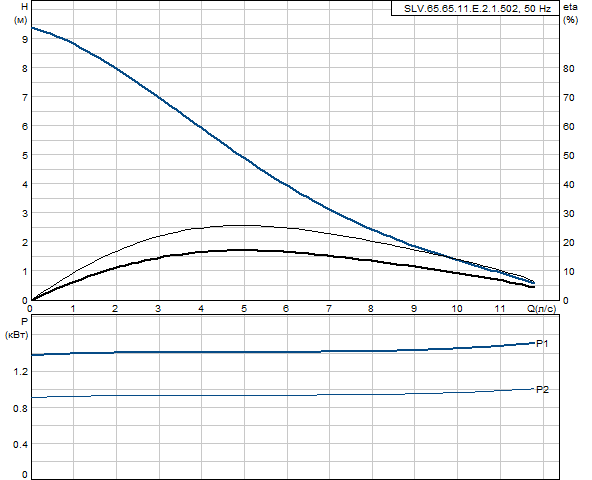Image resolution: width=592 pixels, height=480 pixels.
Task: Click the 30 tick on eta axis
Action: (569, 214)
